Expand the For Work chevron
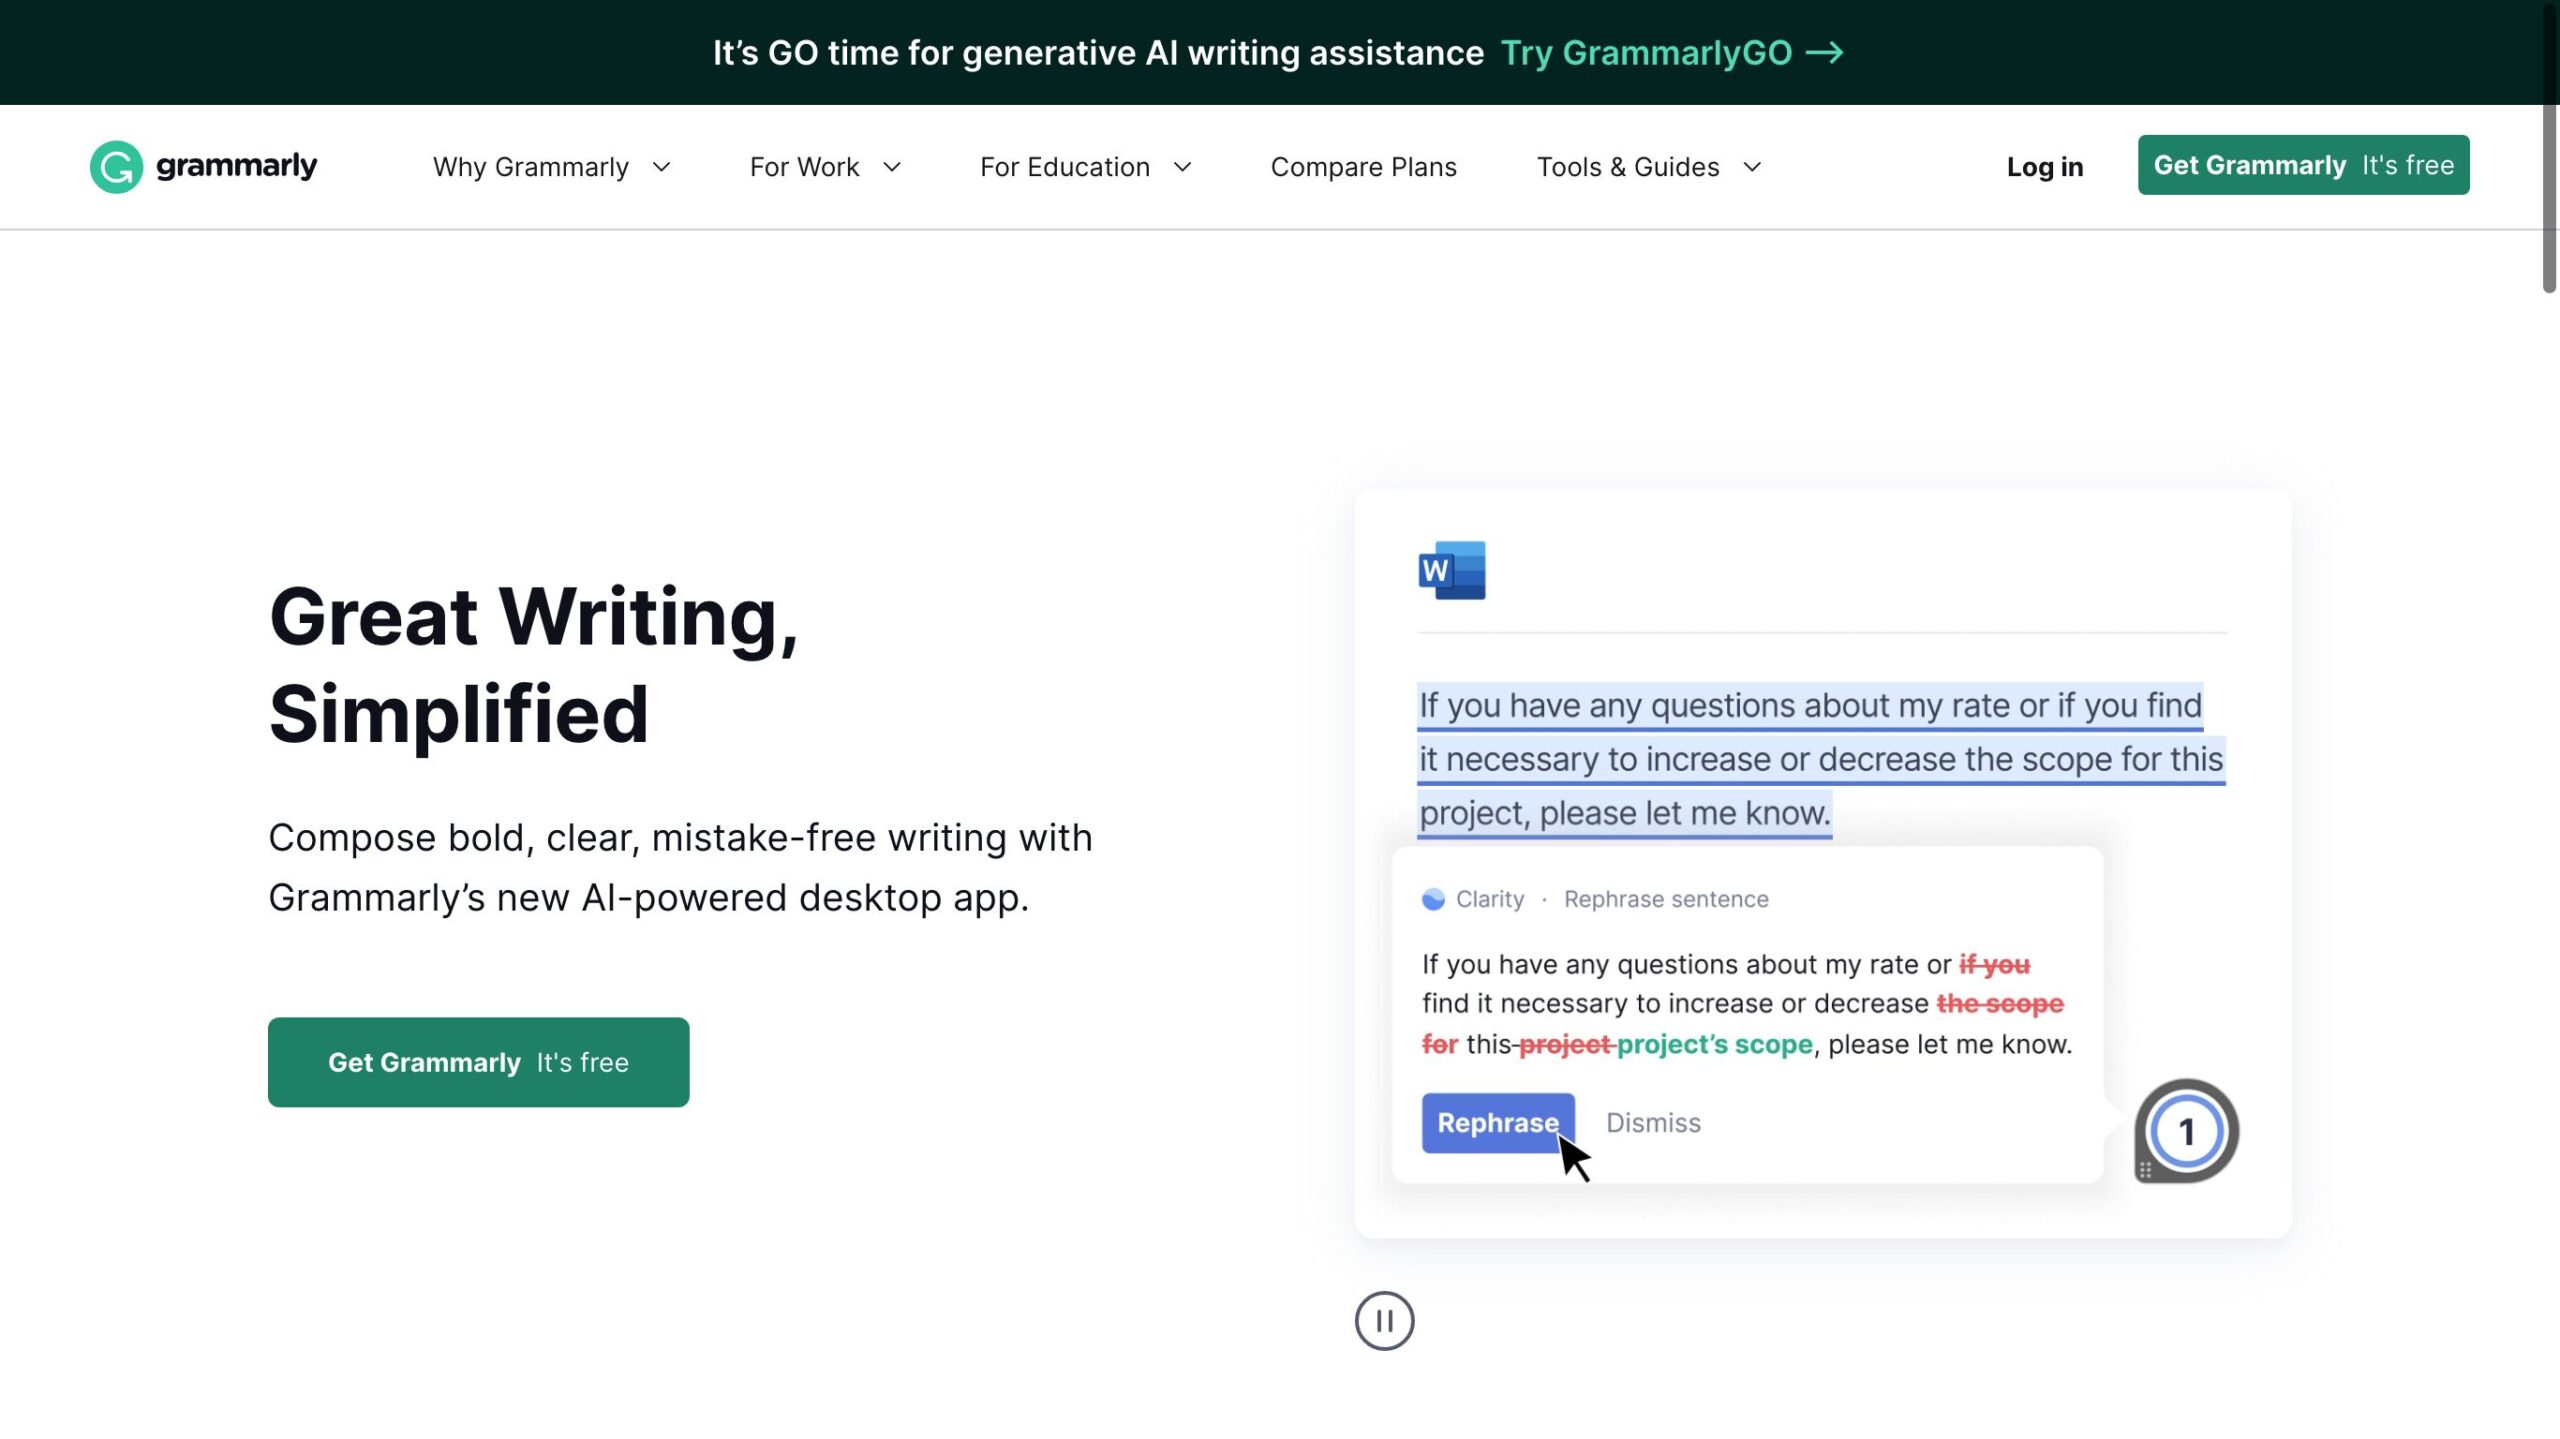Viewport: 2560px width, 1439px height. pyautogui.click(x=892, y=167)
